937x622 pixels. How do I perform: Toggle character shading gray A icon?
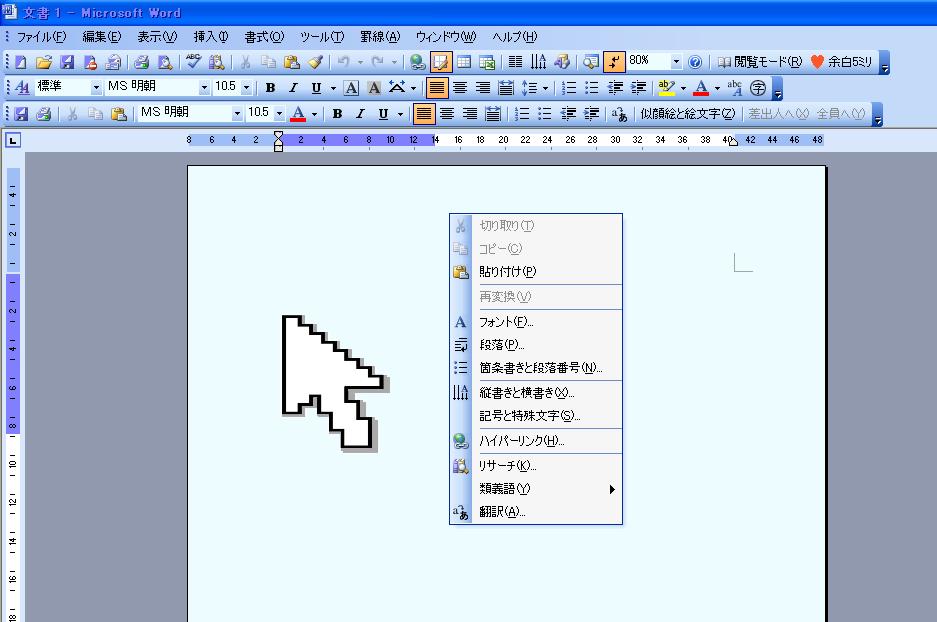[374, 88]
